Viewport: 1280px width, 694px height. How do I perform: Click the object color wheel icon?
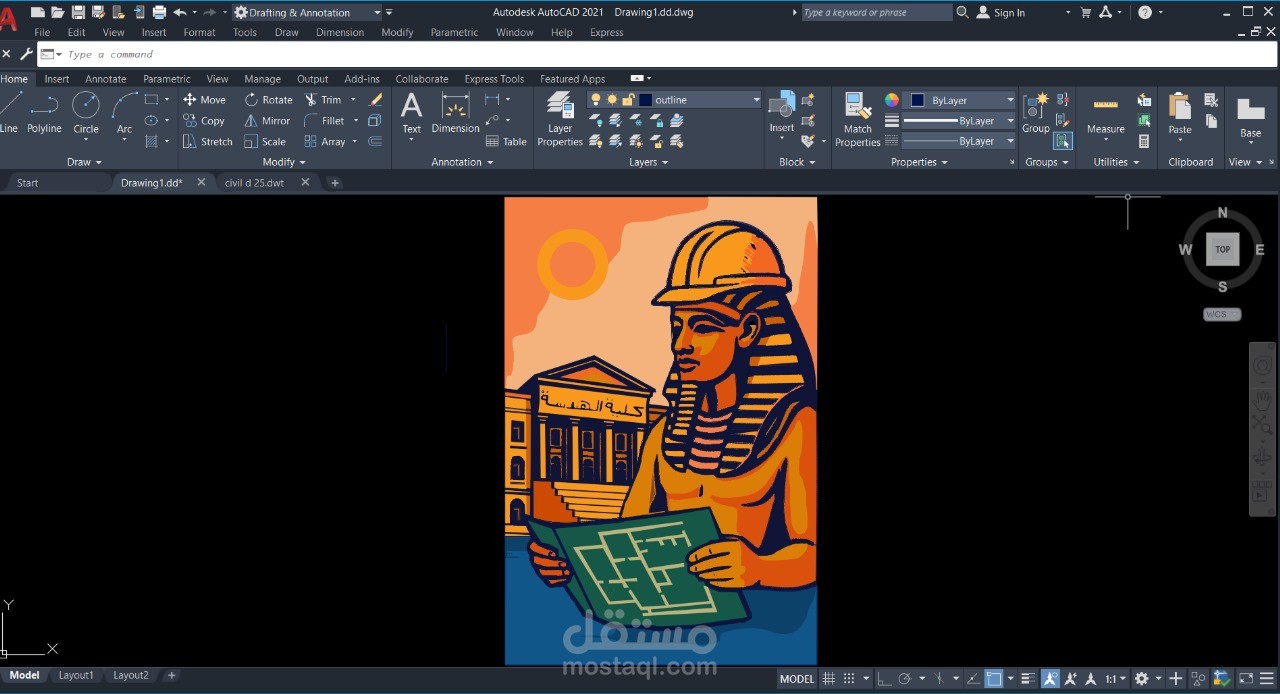891,100
